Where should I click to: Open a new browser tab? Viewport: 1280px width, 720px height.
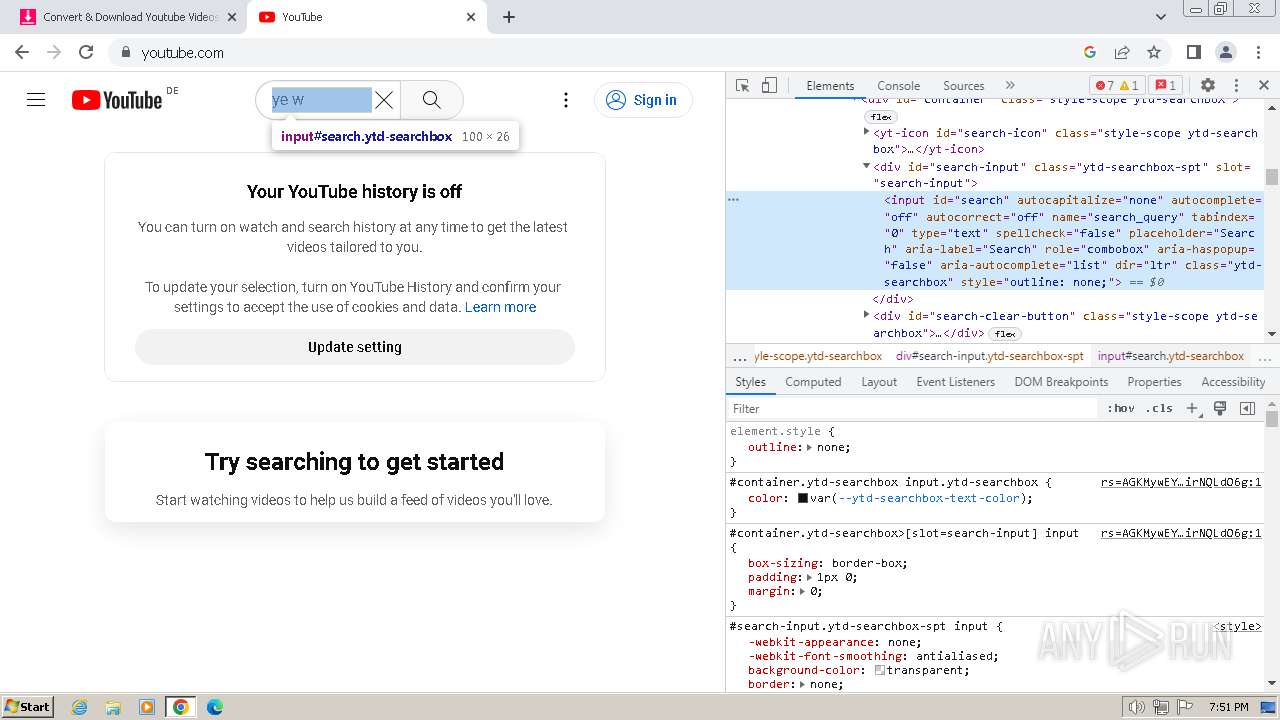pos(509,17)
